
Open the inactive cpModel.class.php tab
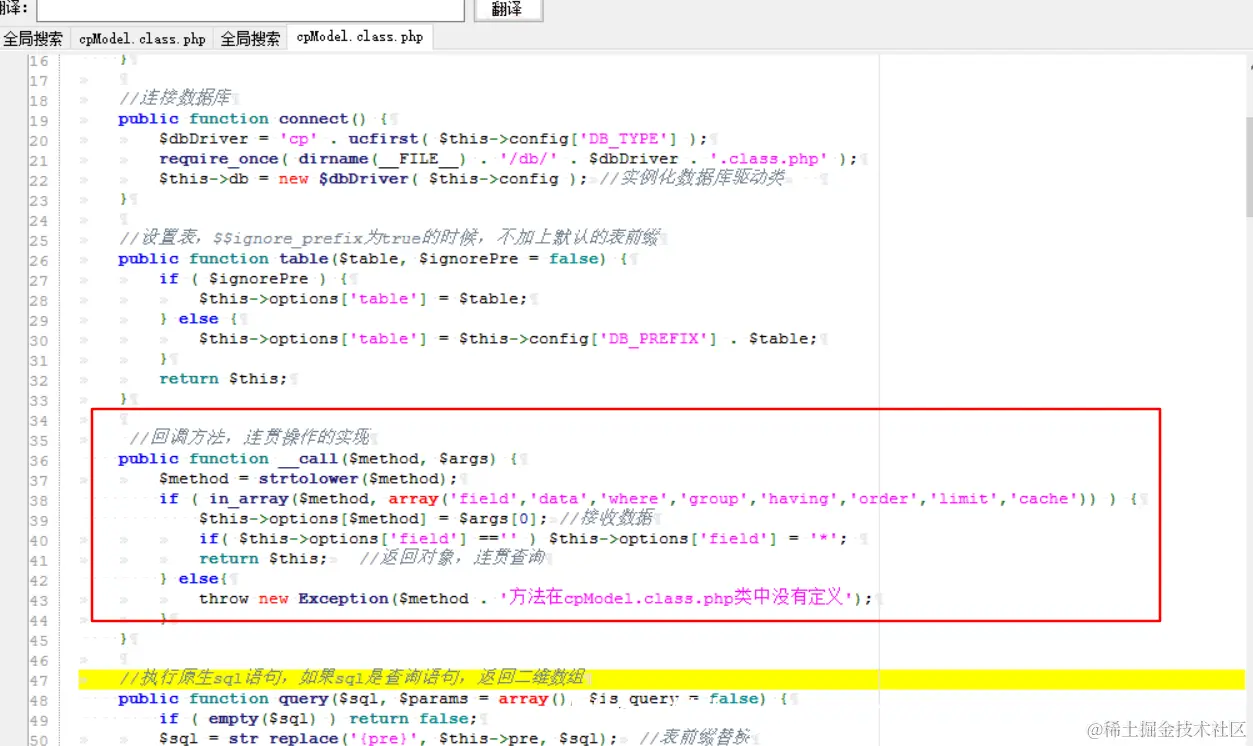143,39
